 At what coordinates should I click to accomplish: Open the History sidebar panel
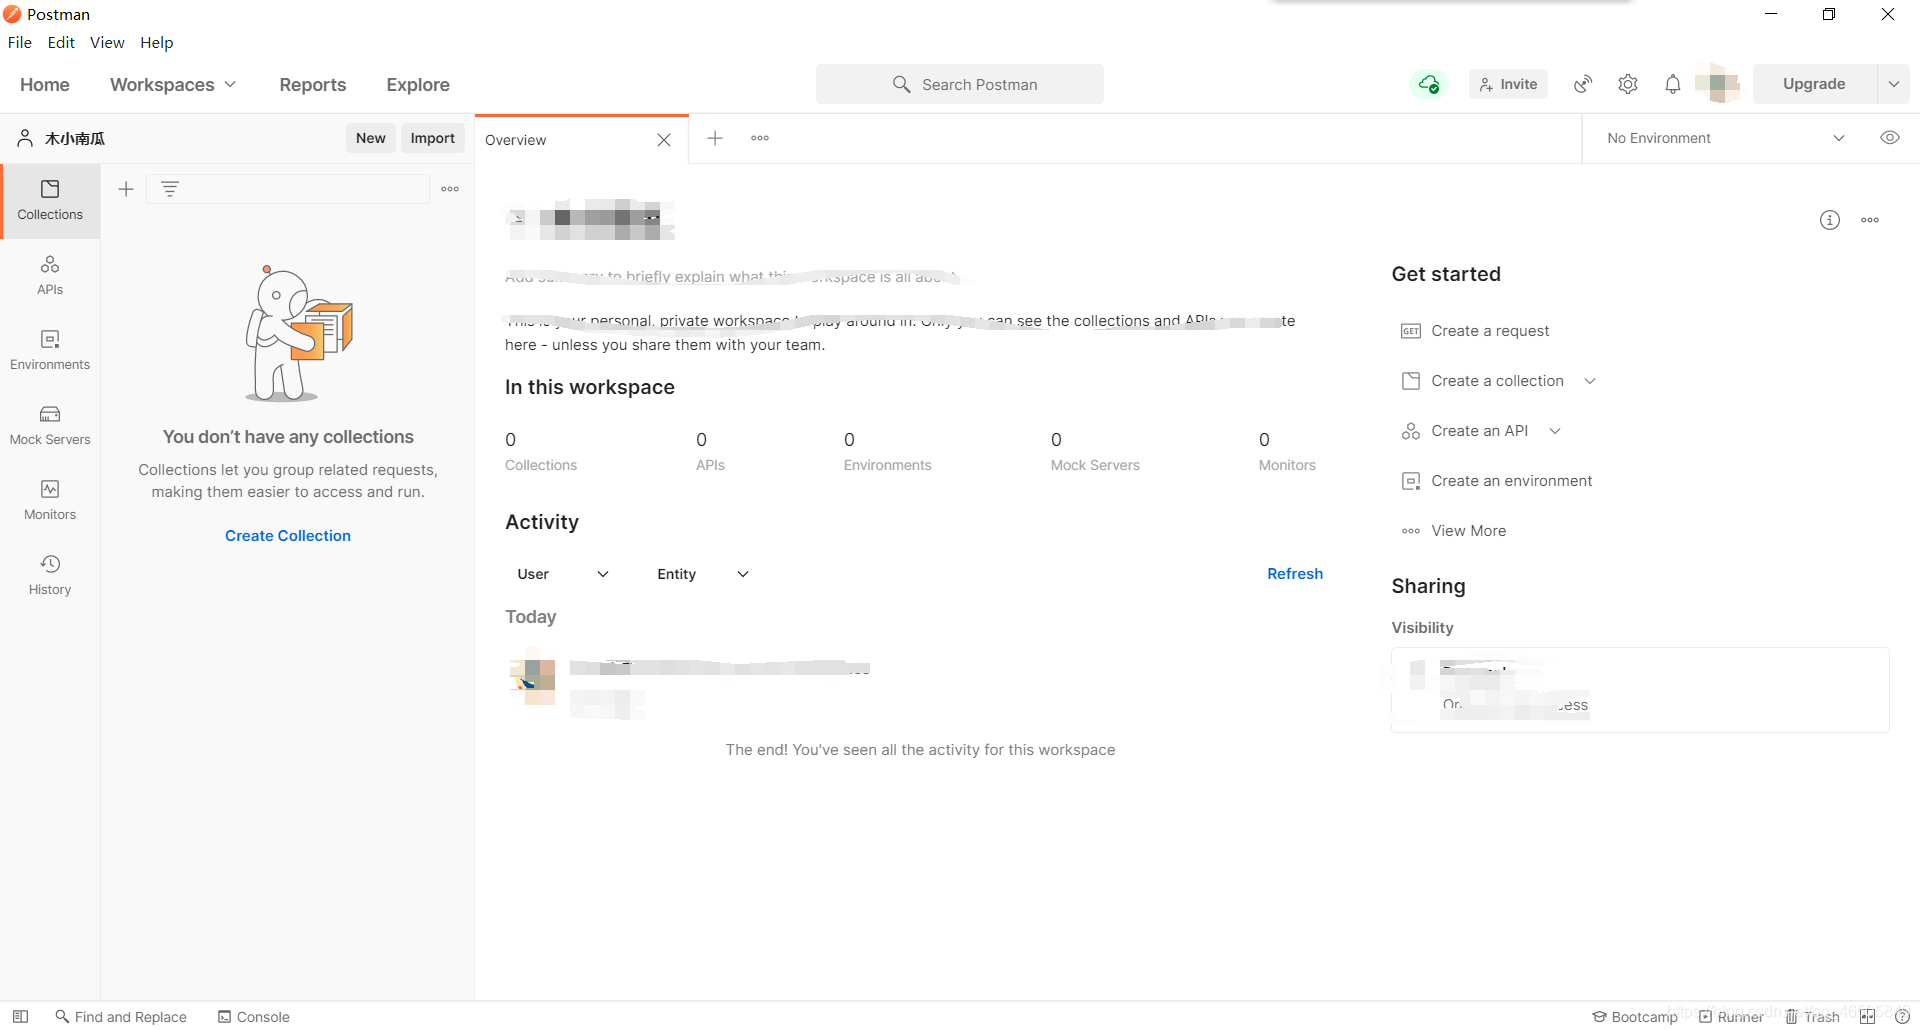pyautogui.click(x=50, y=576)
